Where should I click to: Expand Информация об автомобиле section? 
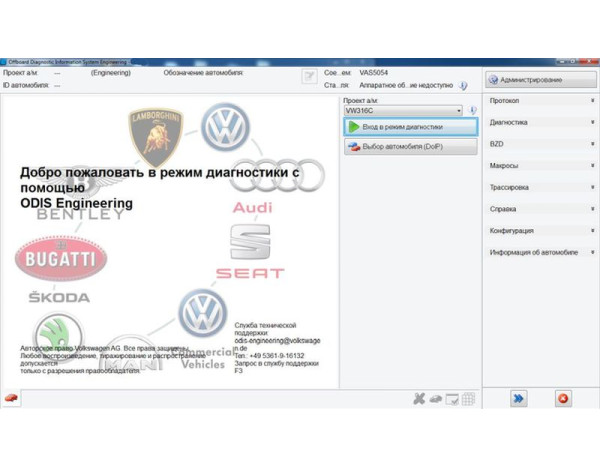tap(541, 252)
